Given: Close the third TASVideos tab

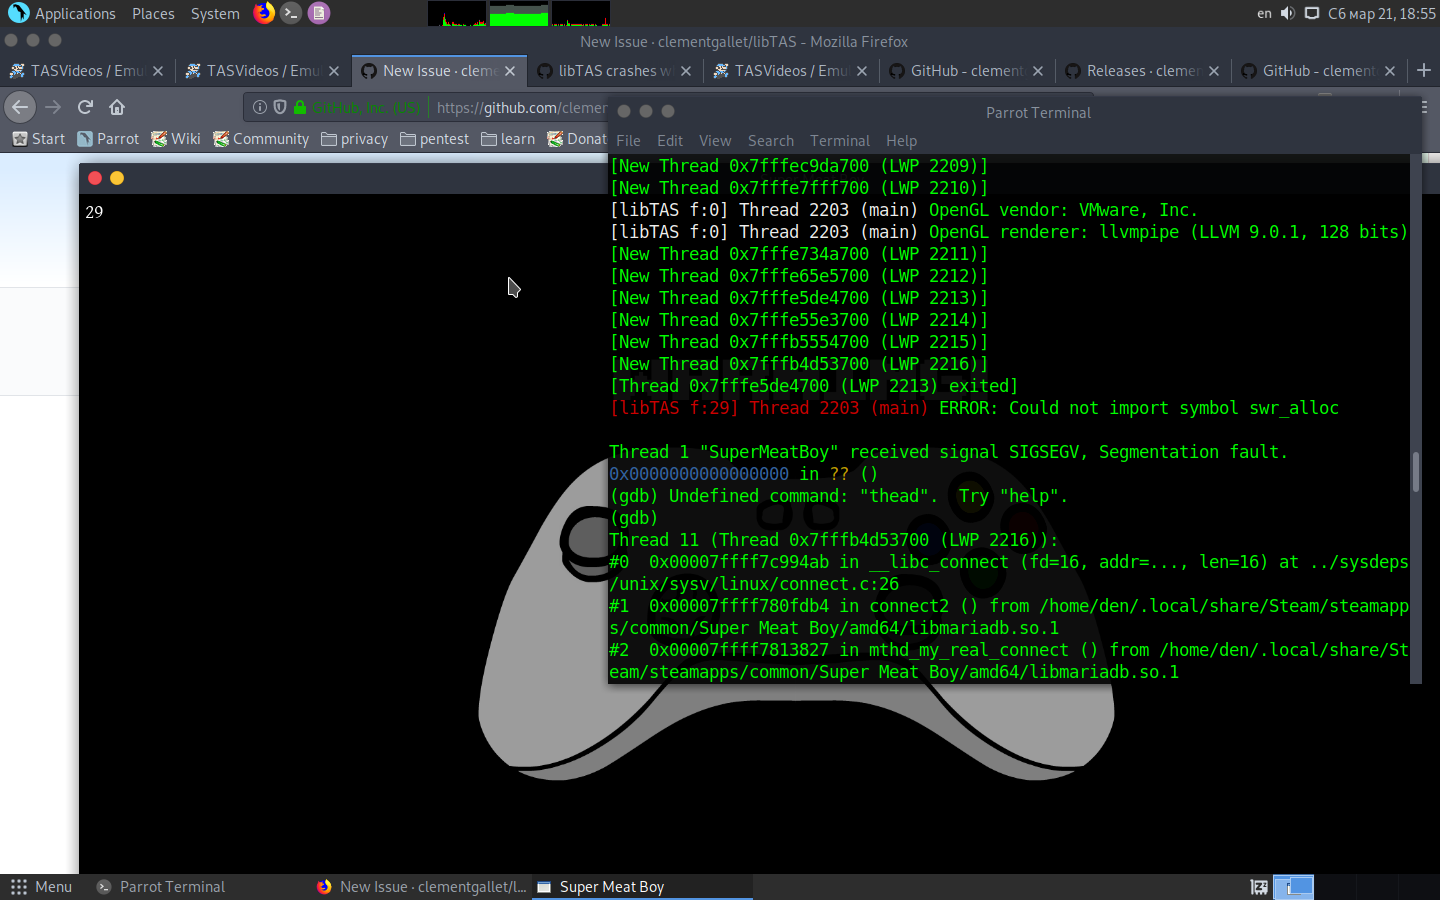Looking at the screenshot, I should (x=862, y=71).
